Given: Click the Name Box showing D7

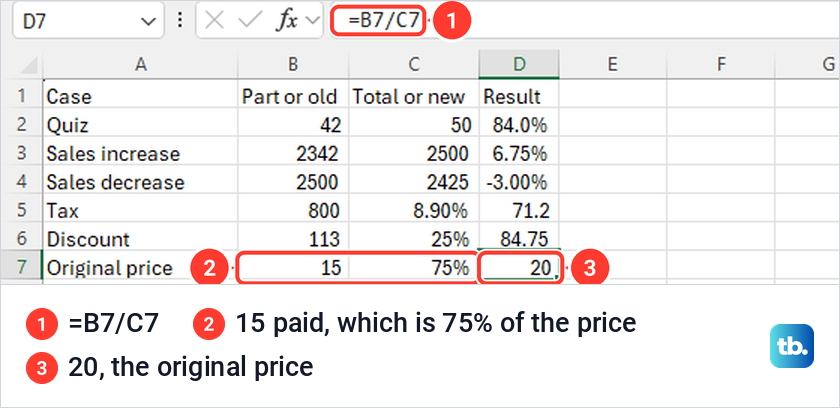Looking at the screenshot, I should coord(88,21).
